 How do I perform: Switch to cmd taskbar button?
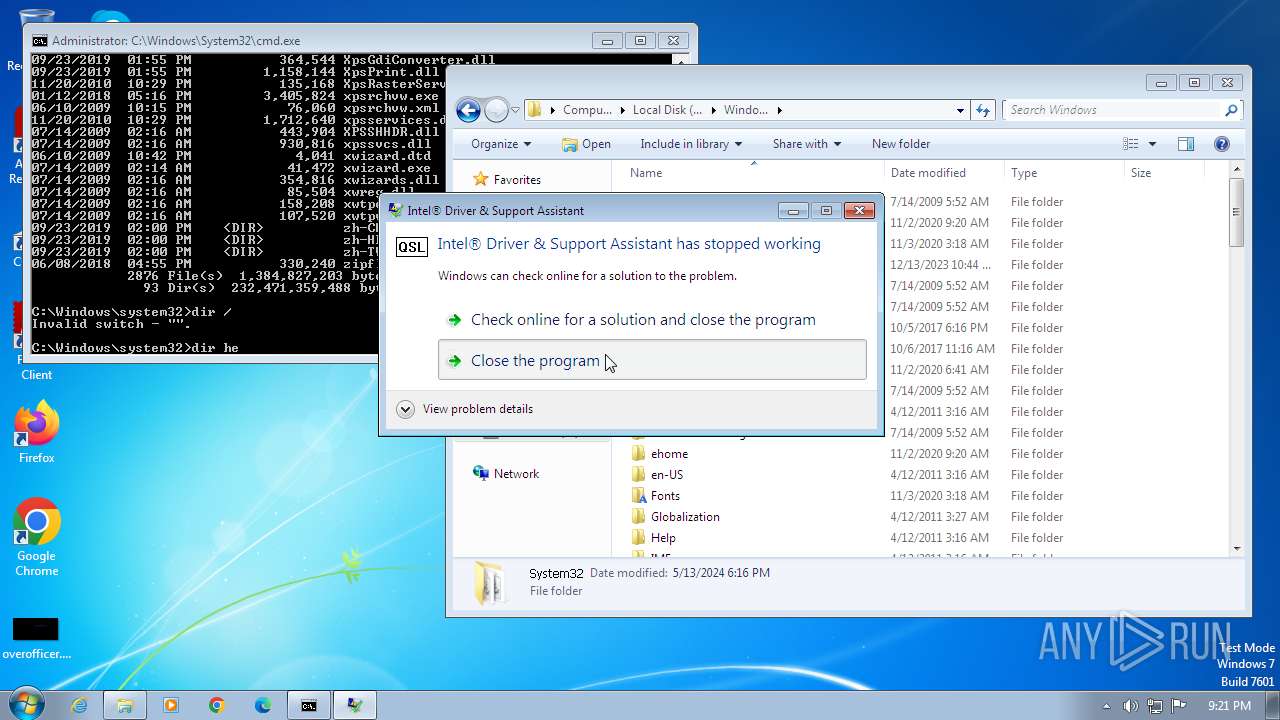point(309,705)
